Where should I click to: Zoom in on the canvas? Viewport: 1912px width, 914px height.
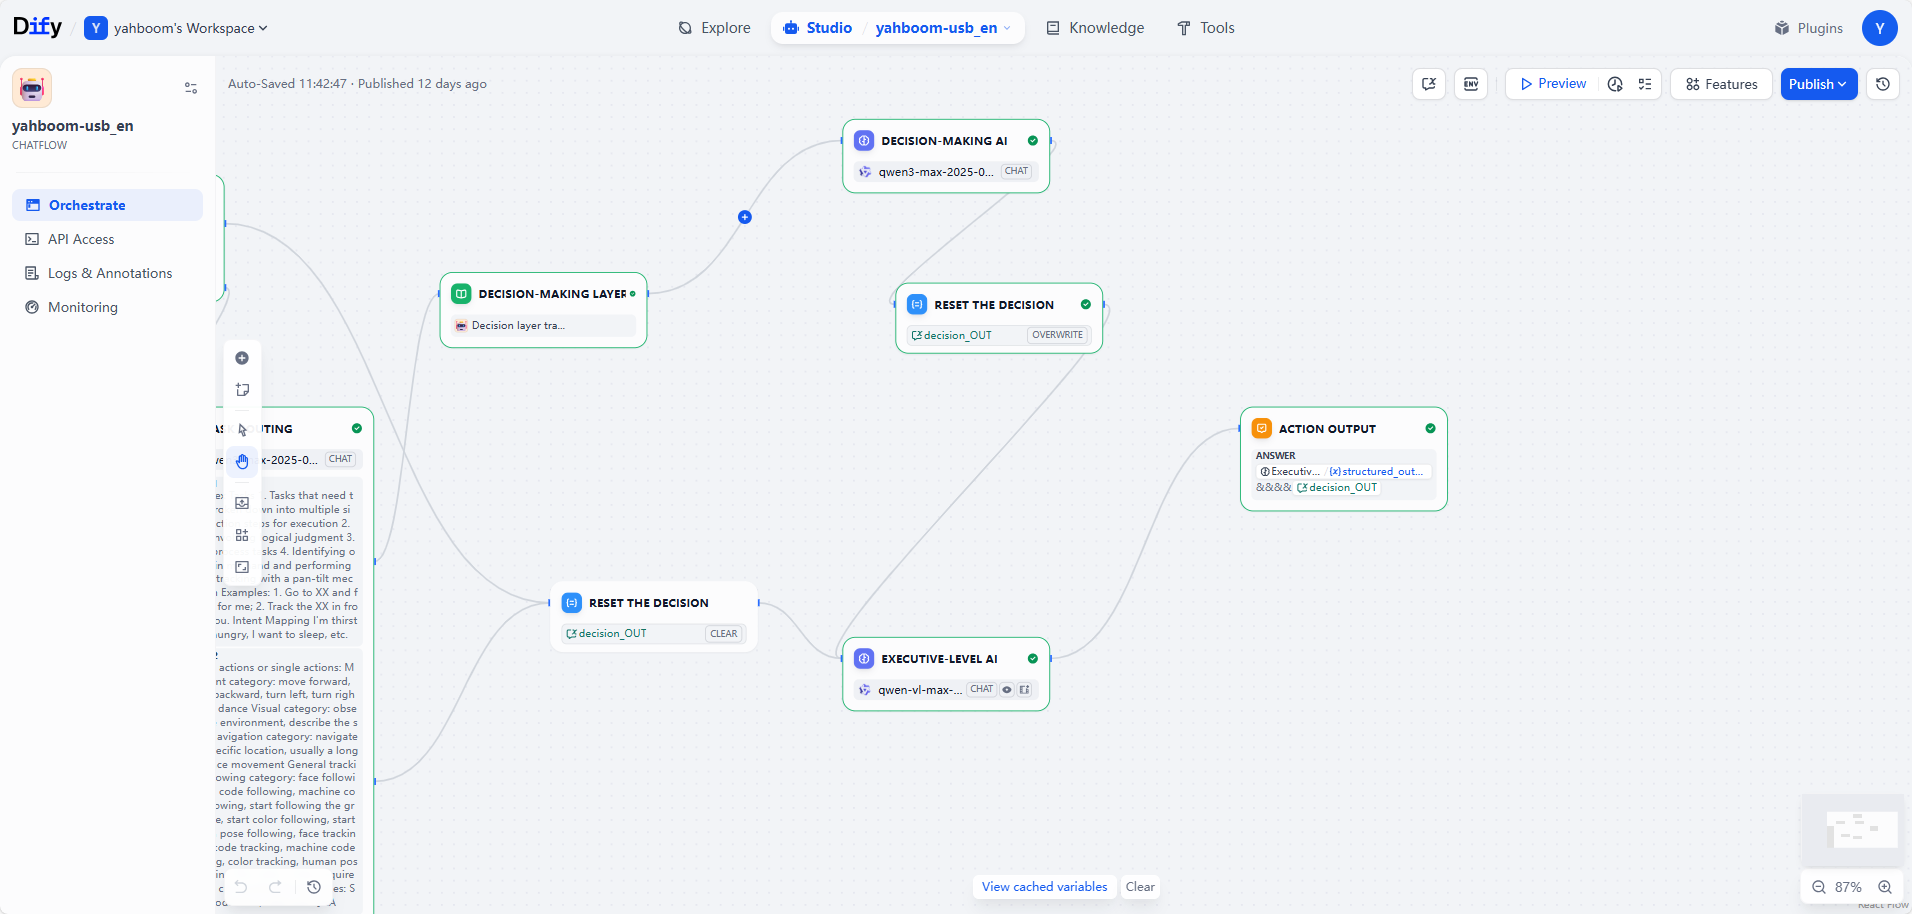1885,887
